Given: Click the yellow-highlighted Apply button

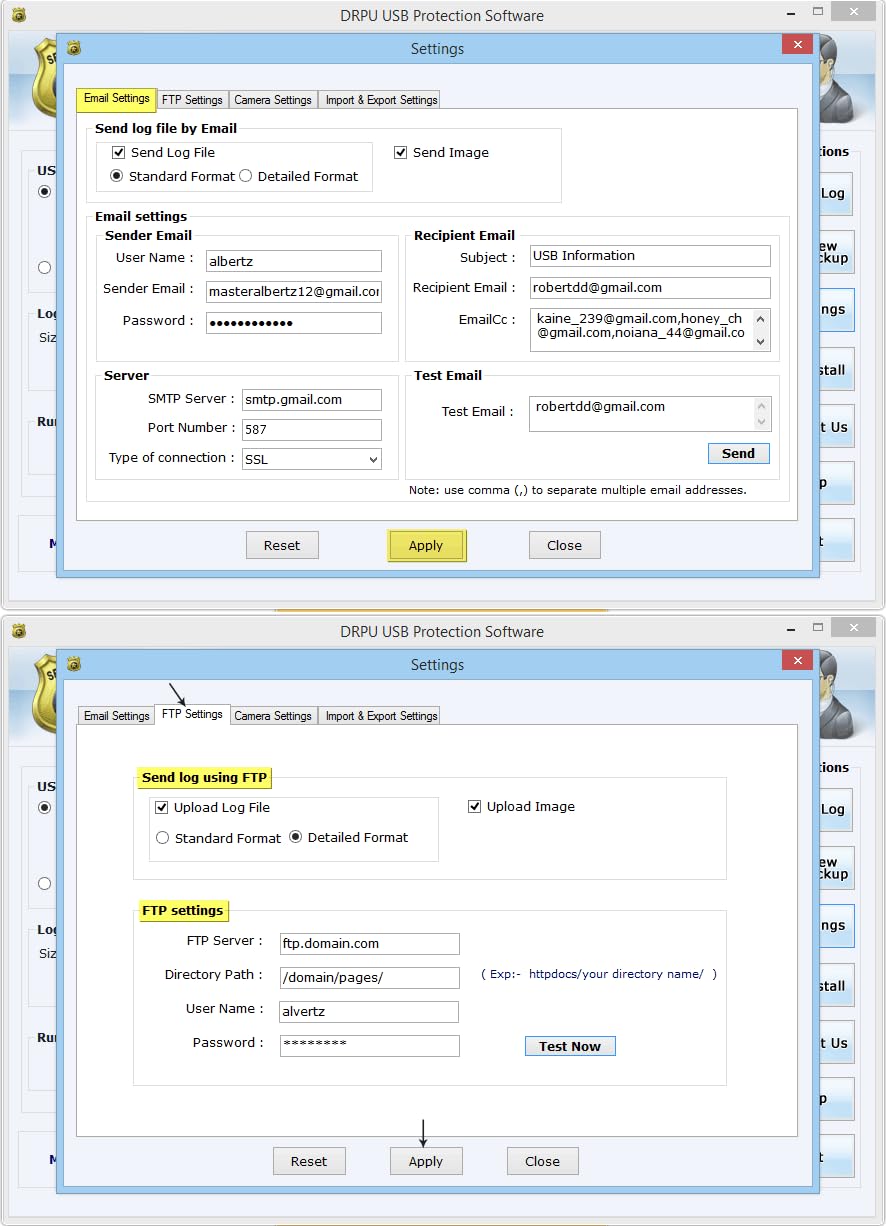Looking at the screenshot, I should pos(426,545).
